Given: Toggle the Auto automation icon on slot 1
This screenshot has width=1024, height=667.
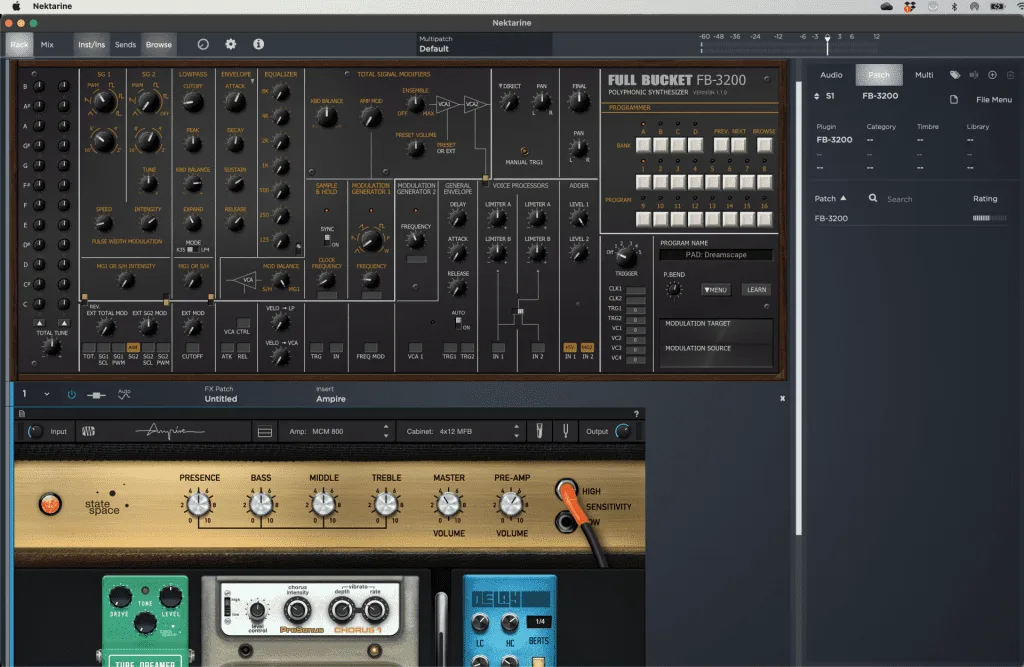Looking at the screenshot, I should 124,394.
